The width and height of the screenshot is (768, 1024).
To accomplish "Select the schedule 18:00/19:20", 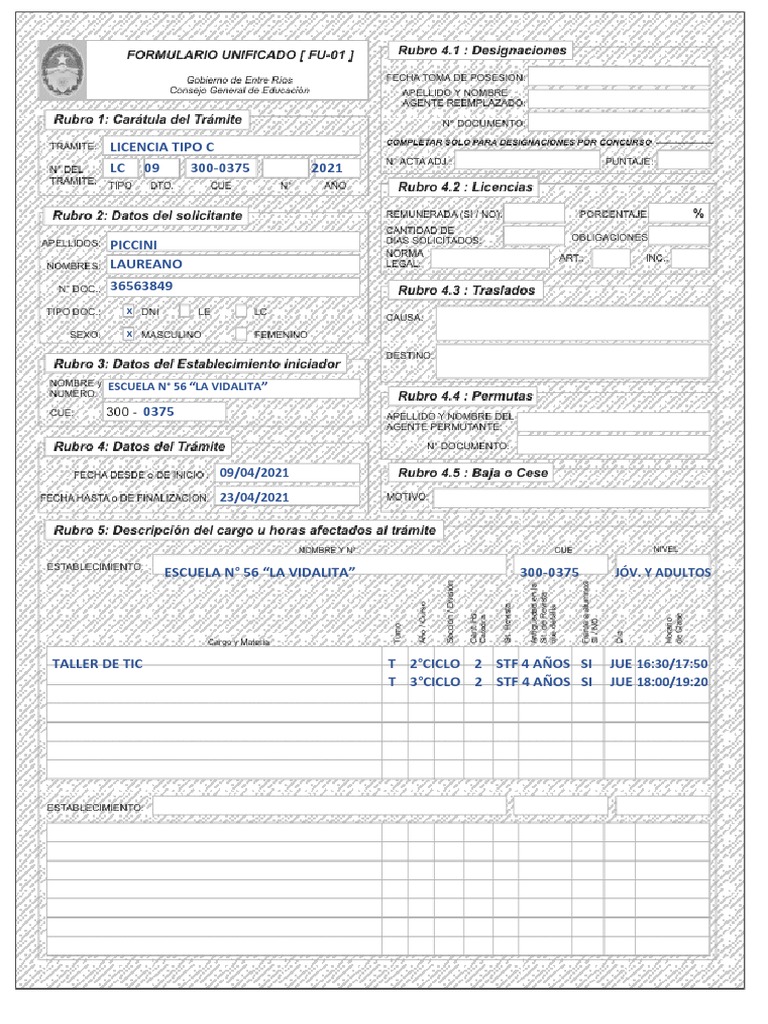I will tap(672, 682).
